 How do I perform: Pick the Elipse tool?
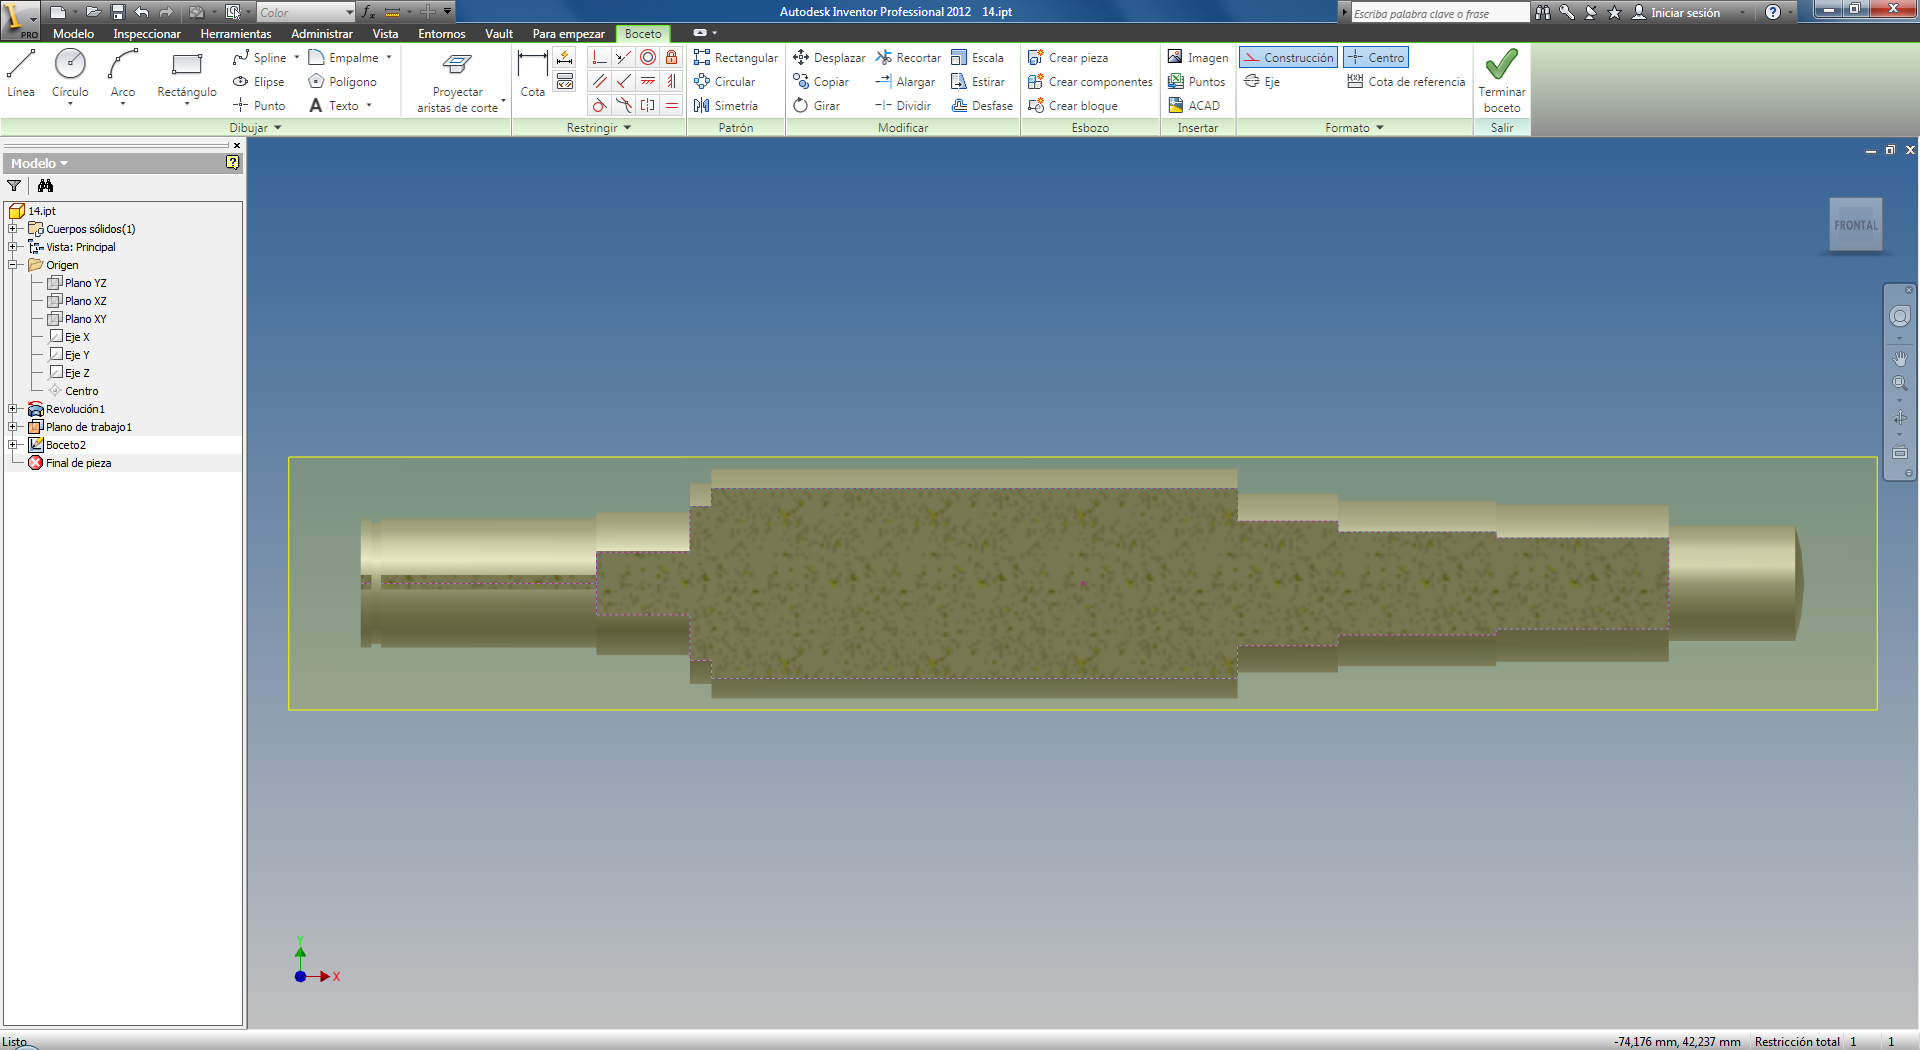(x=259, y=82)
